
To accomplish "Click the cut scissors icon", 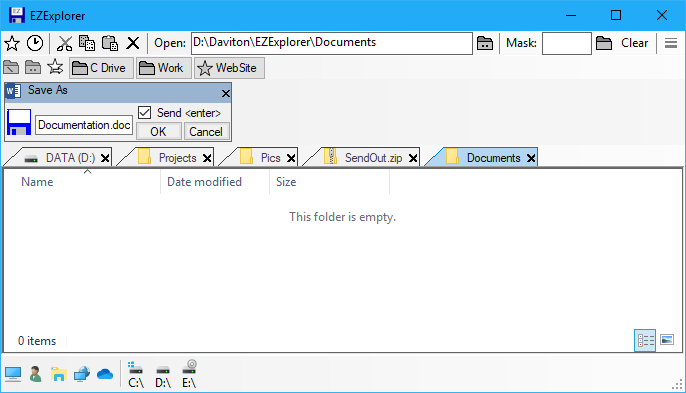I will click(65, 43).
